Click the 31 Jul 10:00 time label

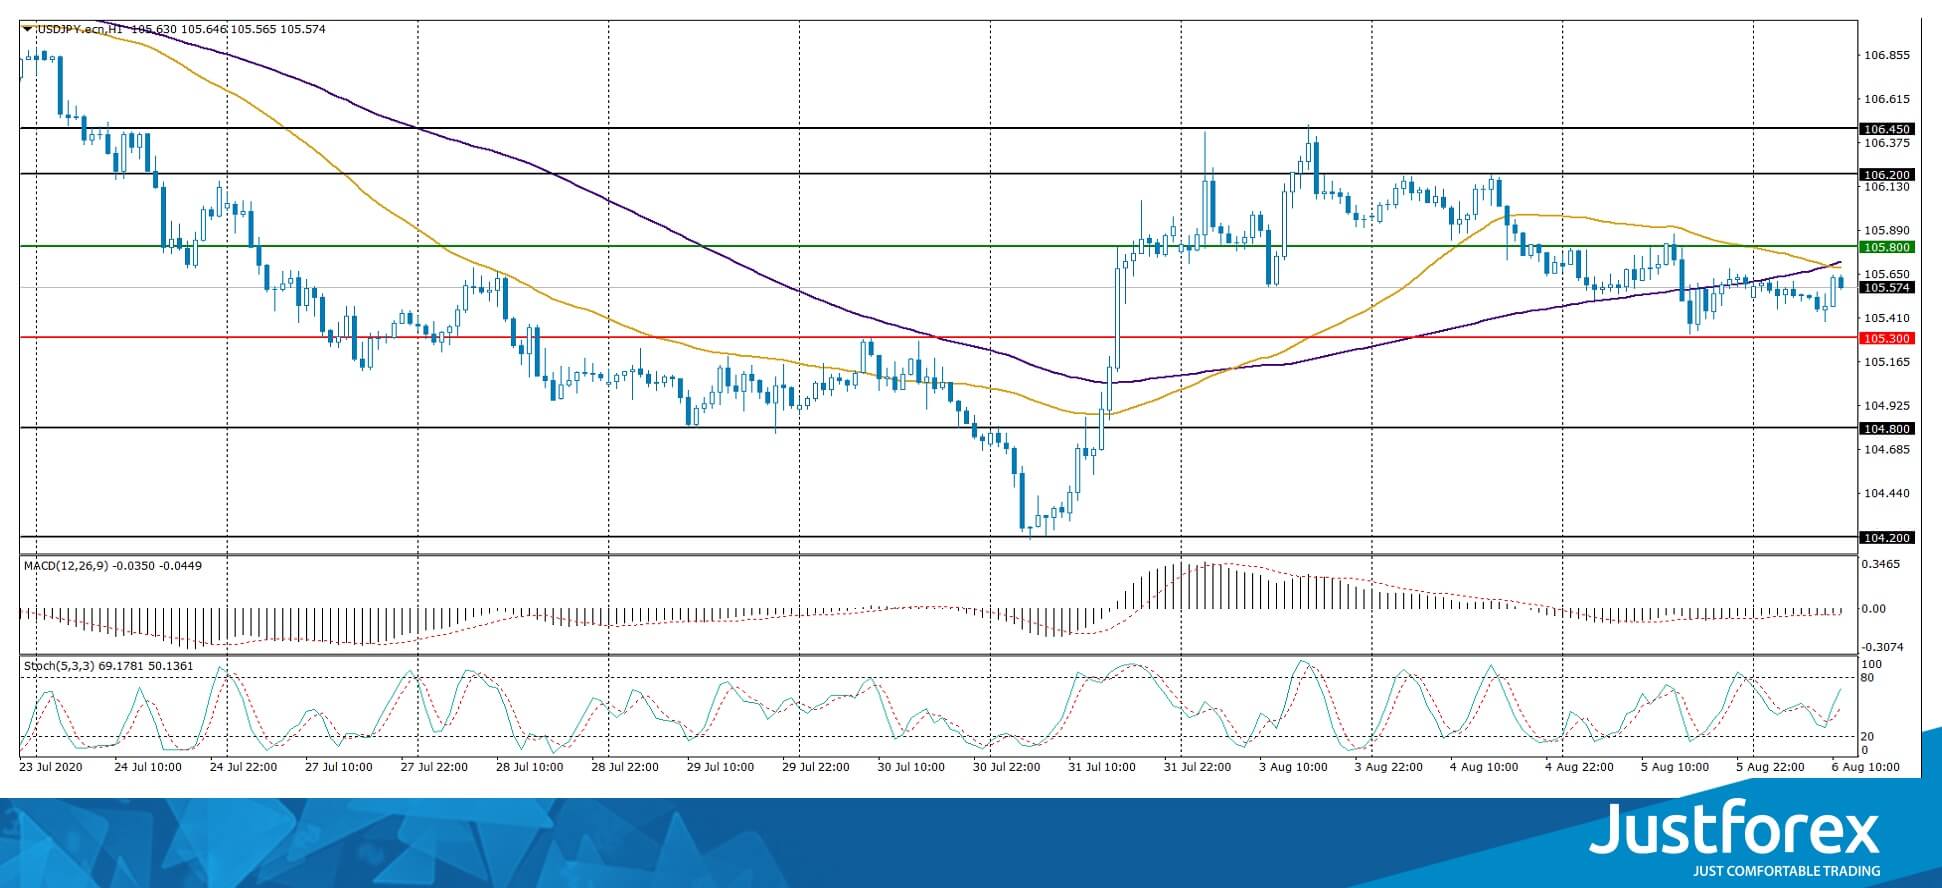pos(1102,768)
